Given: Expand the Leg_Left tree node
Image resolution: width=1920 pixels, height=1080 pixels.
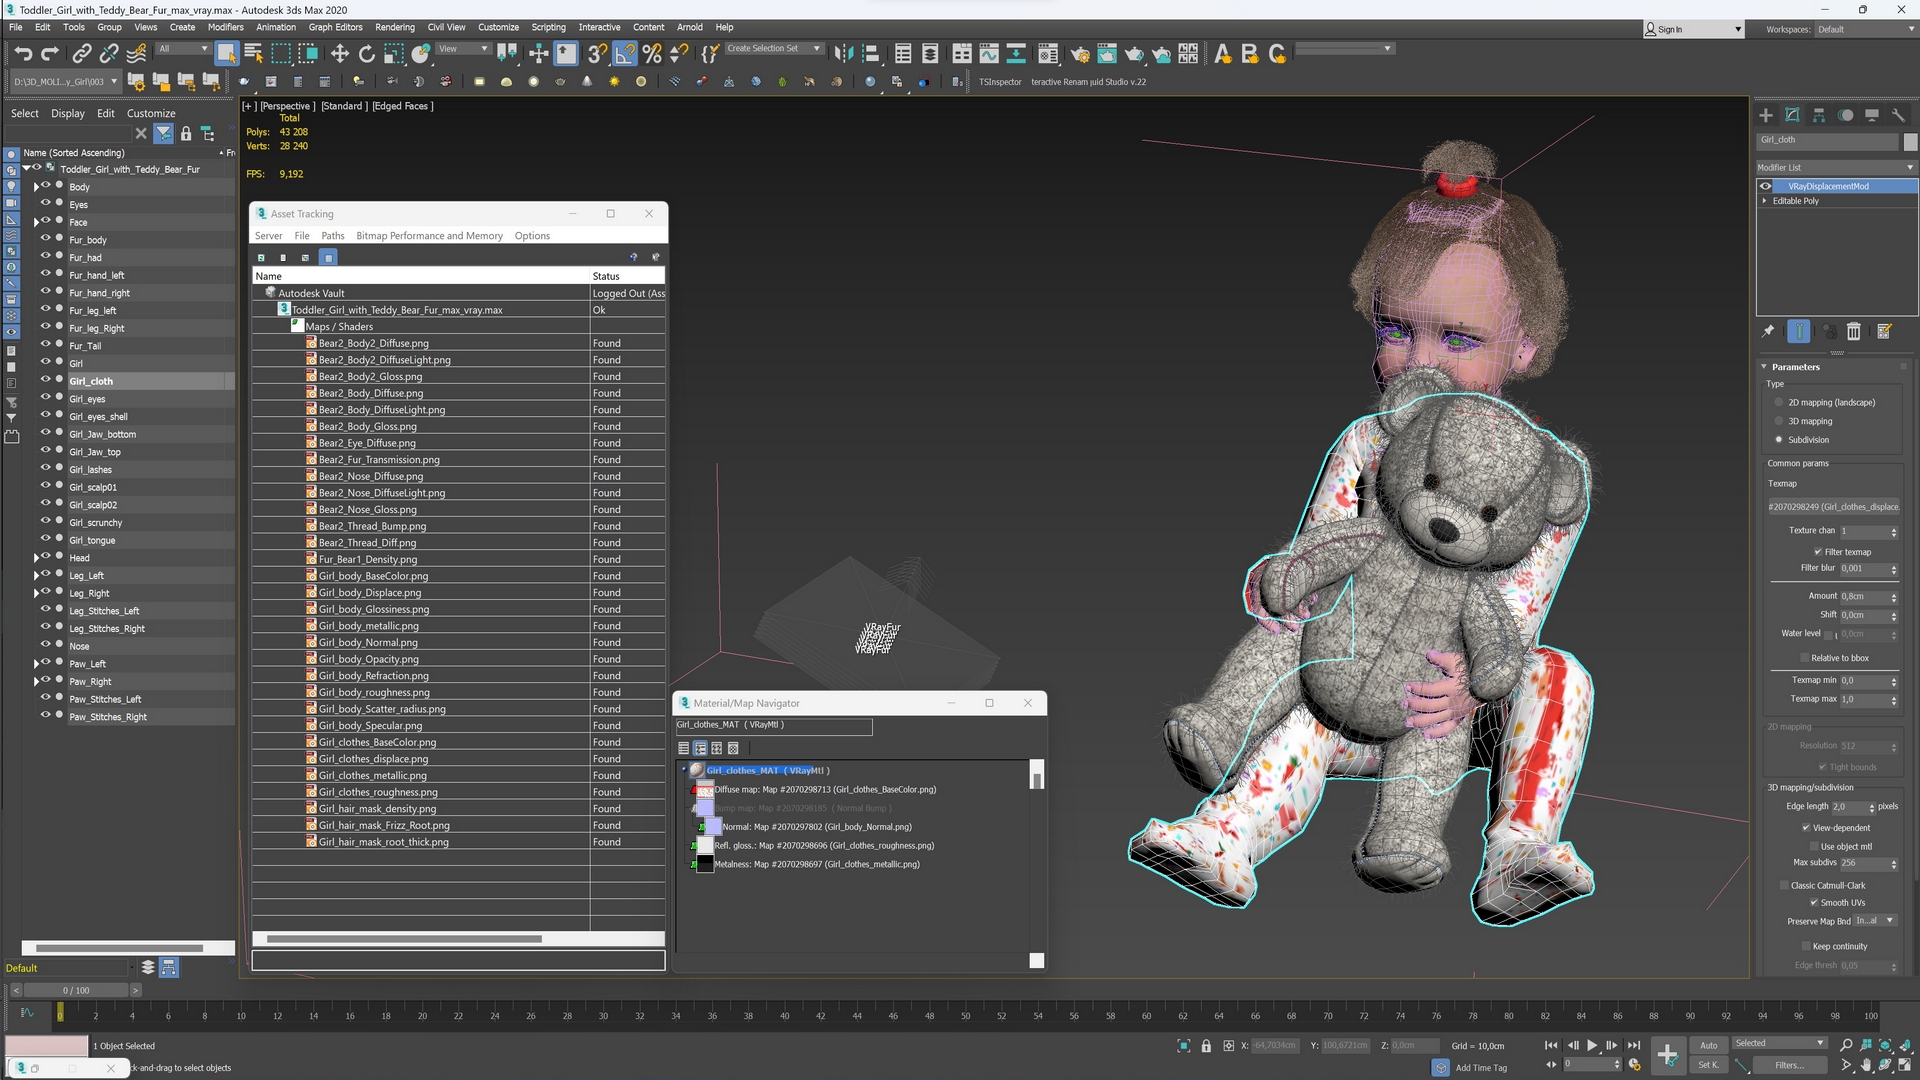Looking at the screenshot, I should pos(36,576).
